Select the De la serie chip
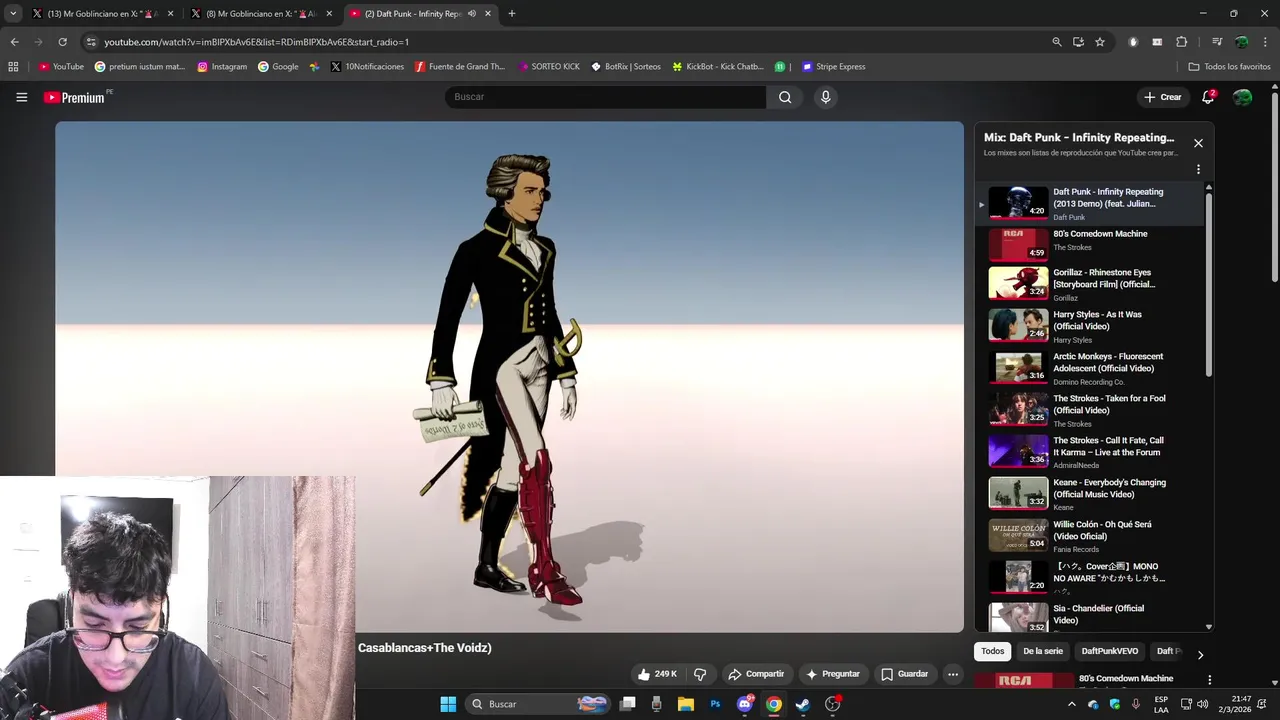1280x720 pixels. click(x=1043, y=651)
